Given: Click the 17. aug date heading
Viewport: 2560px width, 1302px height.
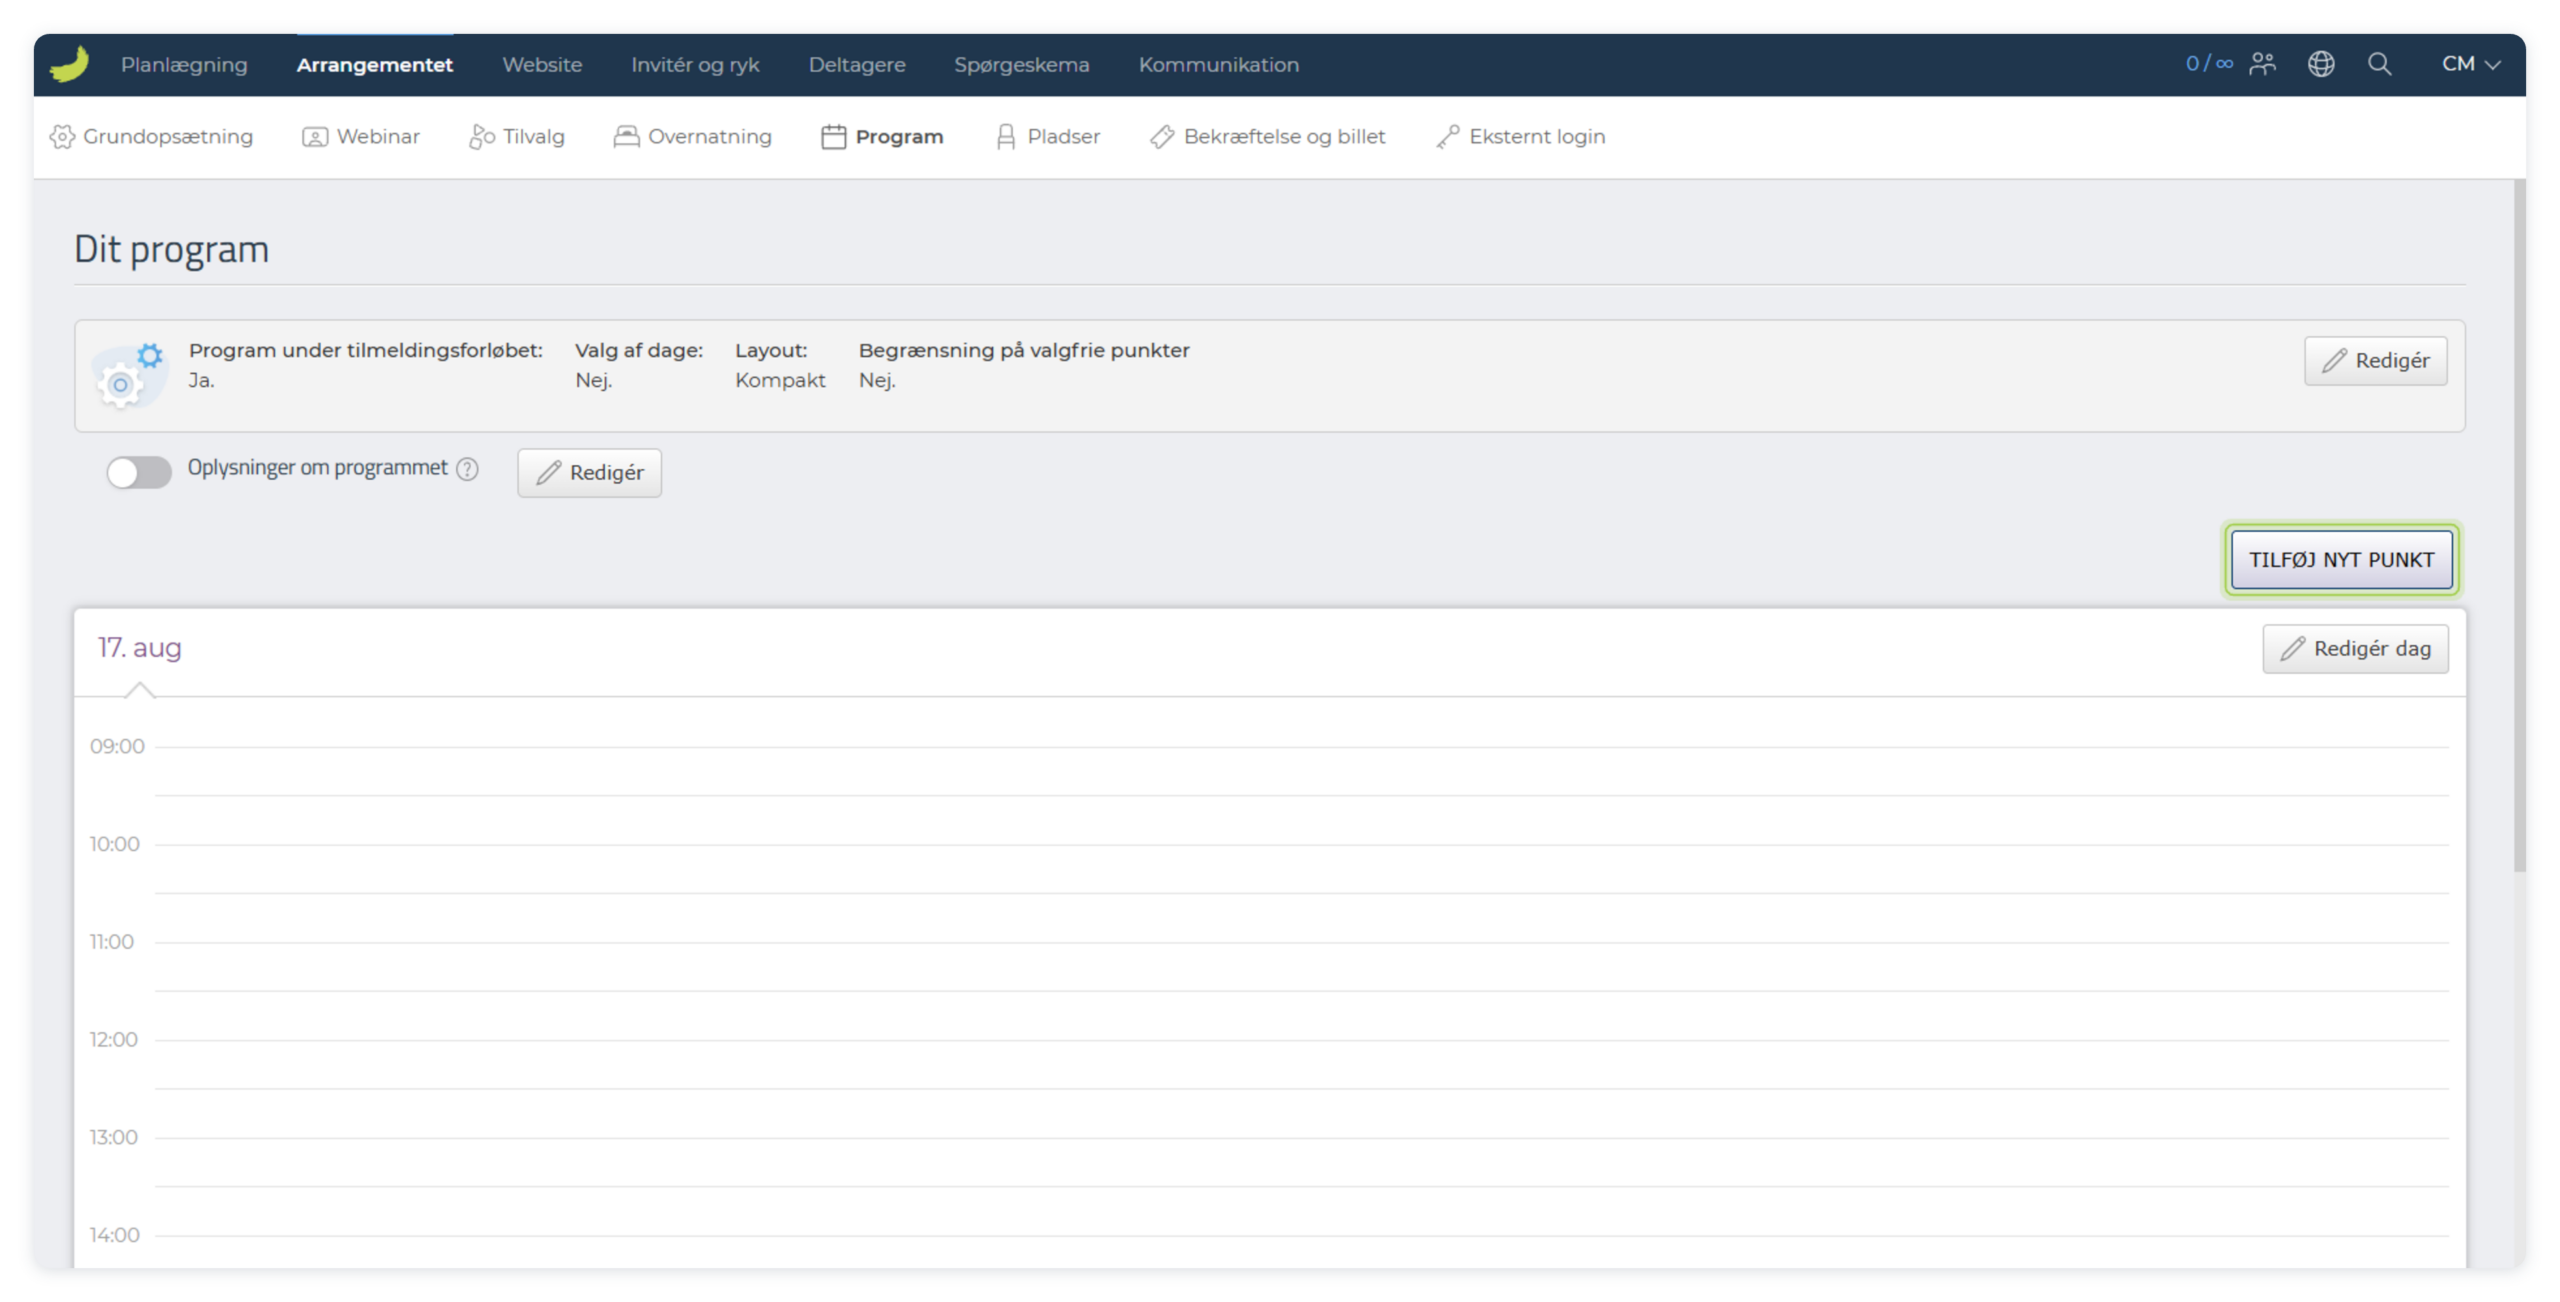Looking at the screenshot, I should tap(139, 647).
